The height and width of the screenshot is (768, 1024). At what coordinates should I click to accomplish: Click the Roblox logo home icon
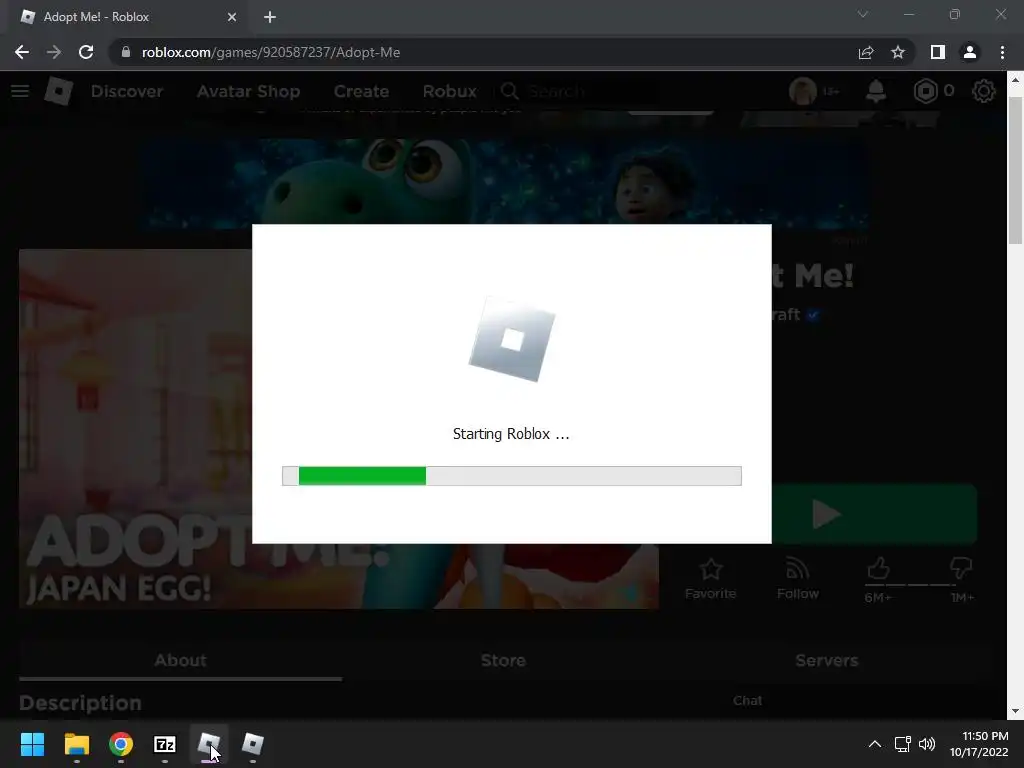pyautogui.click(x=58, y=91)
